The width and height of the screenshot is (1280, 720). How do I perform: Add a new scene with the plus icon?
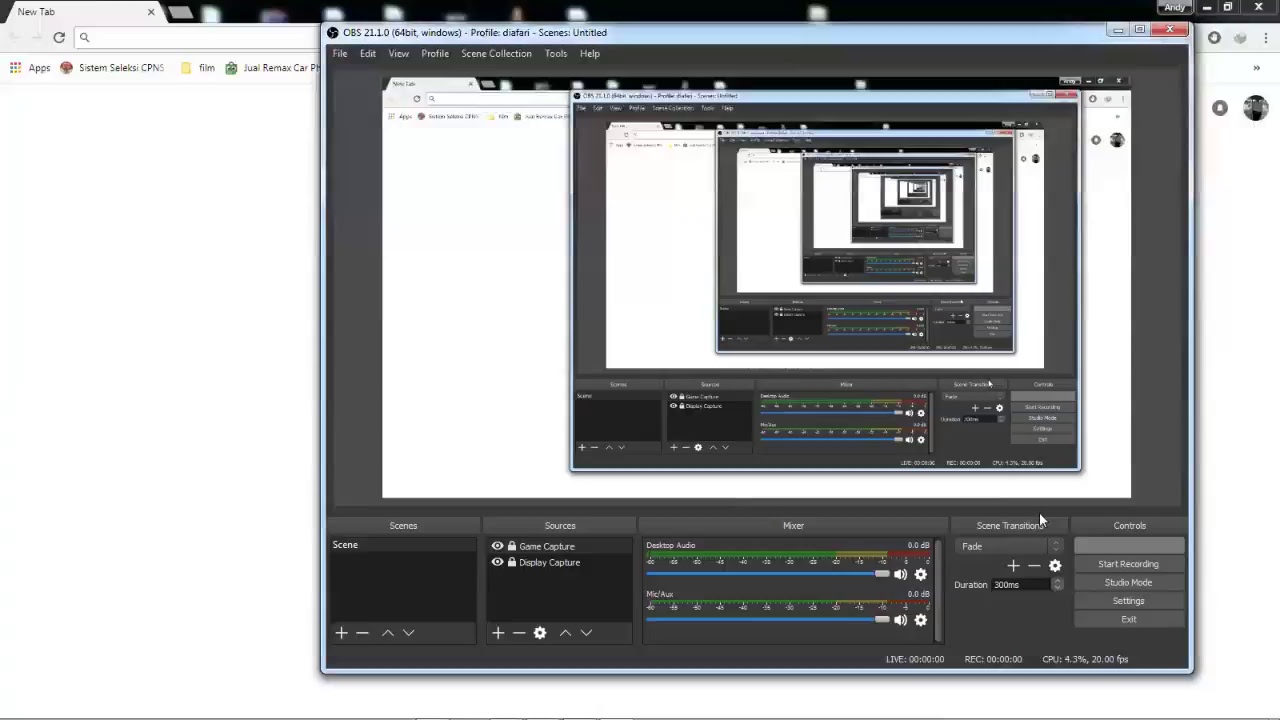341,633
